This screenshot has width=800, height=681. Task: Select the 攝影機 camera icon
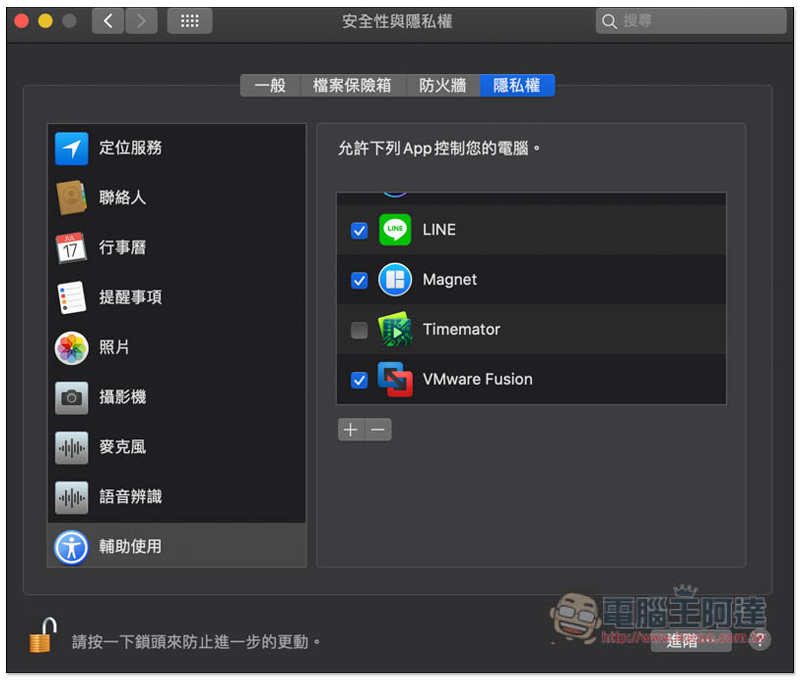tap(71, 397)
